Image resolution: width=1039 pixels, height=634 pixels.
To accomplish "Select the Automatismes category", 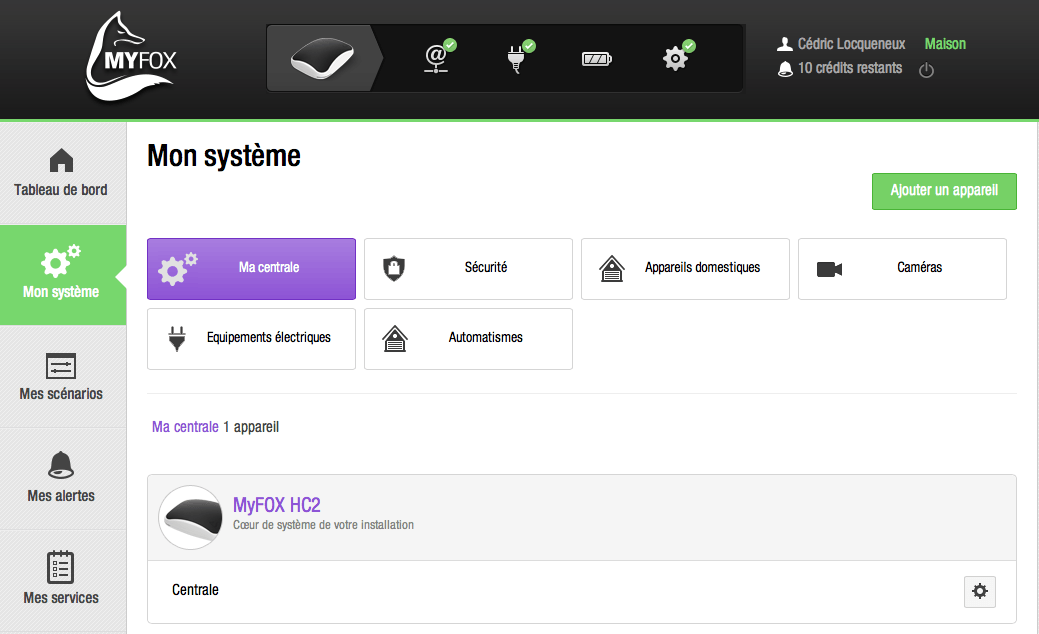I will (468, 339).
